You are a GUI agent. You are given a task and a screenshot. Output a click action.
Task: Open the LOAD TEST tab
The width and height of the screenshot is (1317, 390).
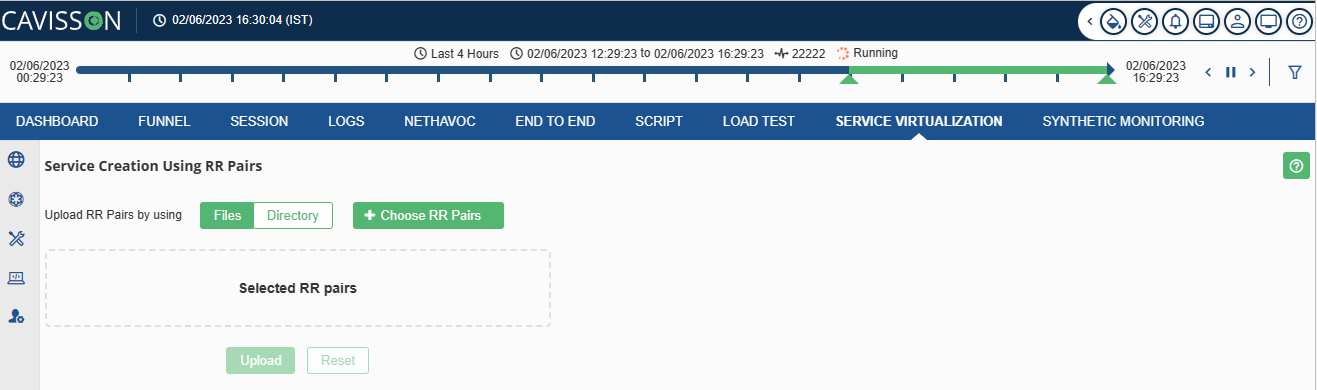coord(759,121)
